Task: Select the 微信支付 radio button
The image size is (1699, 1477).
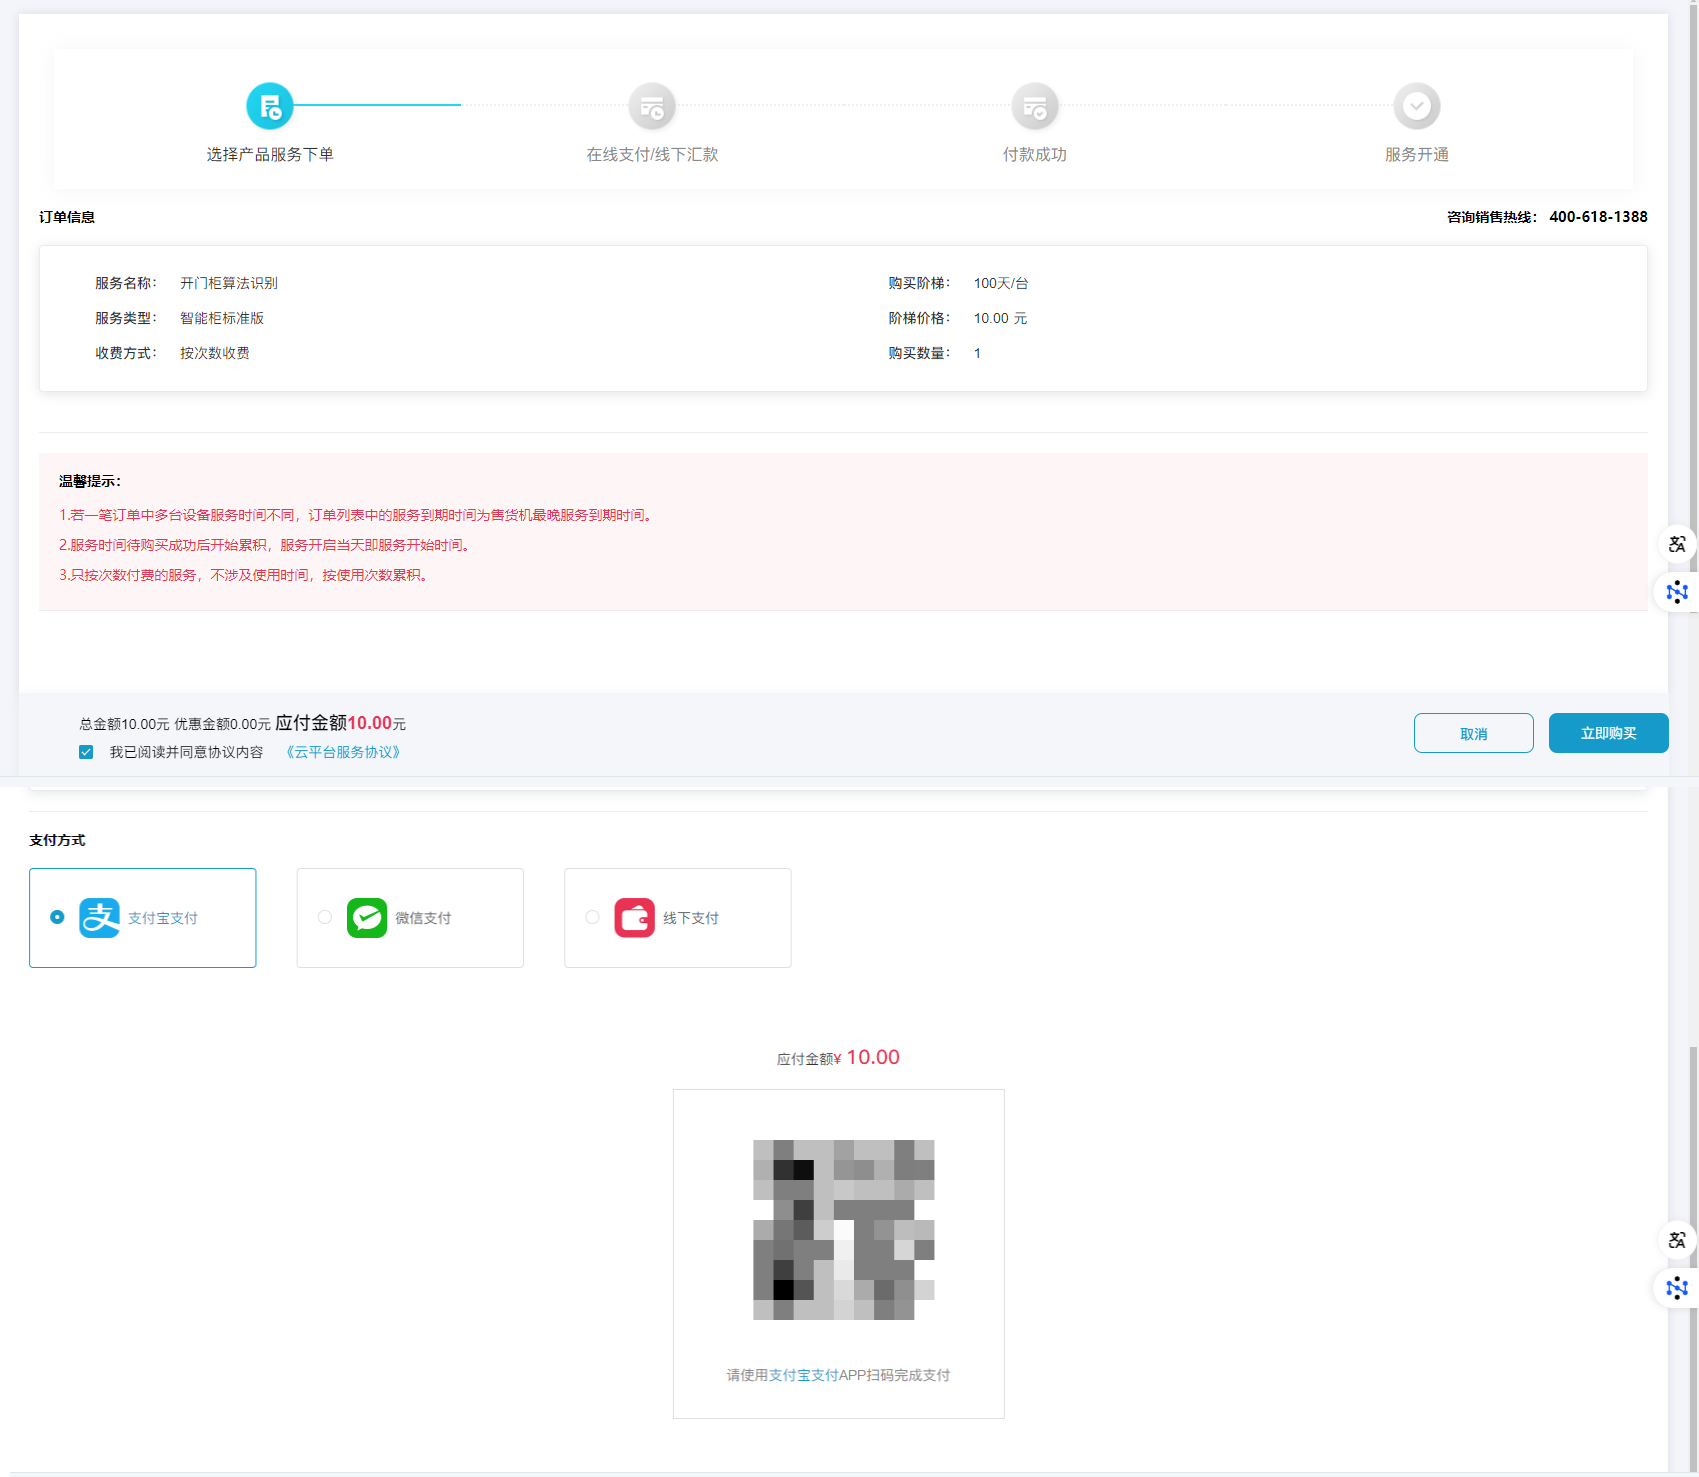Action: [x=325, y=917]
